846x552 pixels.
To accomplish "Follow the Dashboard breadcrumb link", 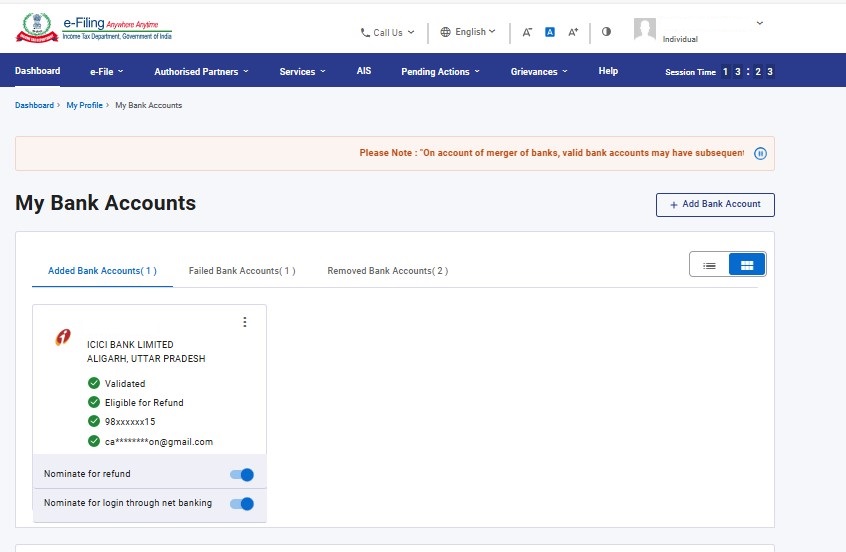I will coord(35,105).
